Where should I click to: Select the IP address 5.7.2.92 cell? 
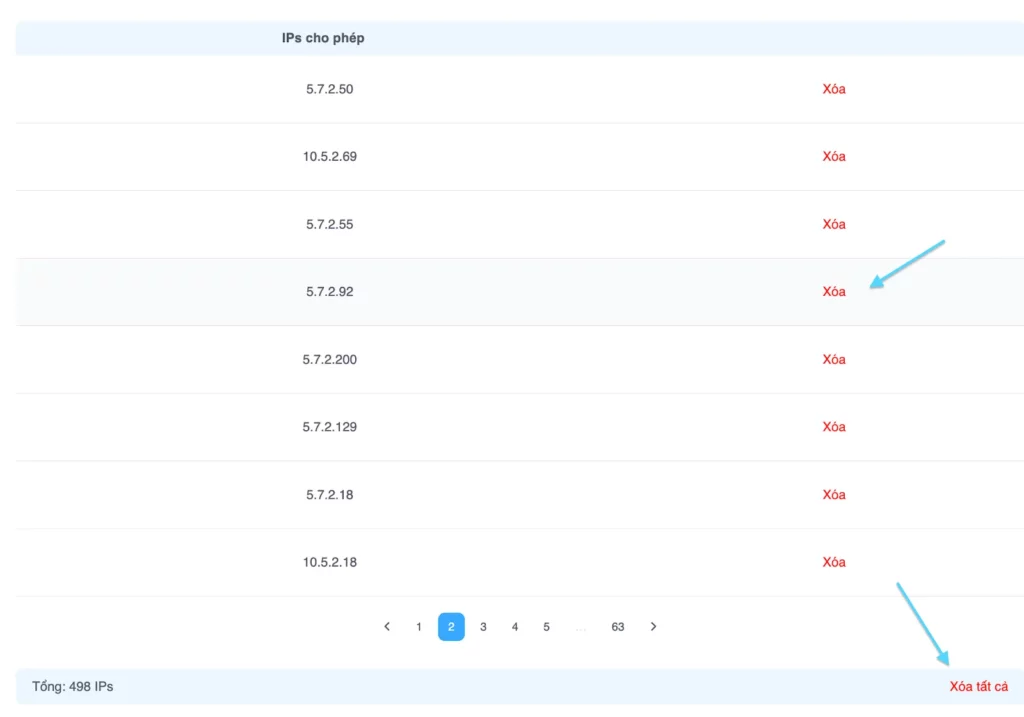click(x=330, y=292)
